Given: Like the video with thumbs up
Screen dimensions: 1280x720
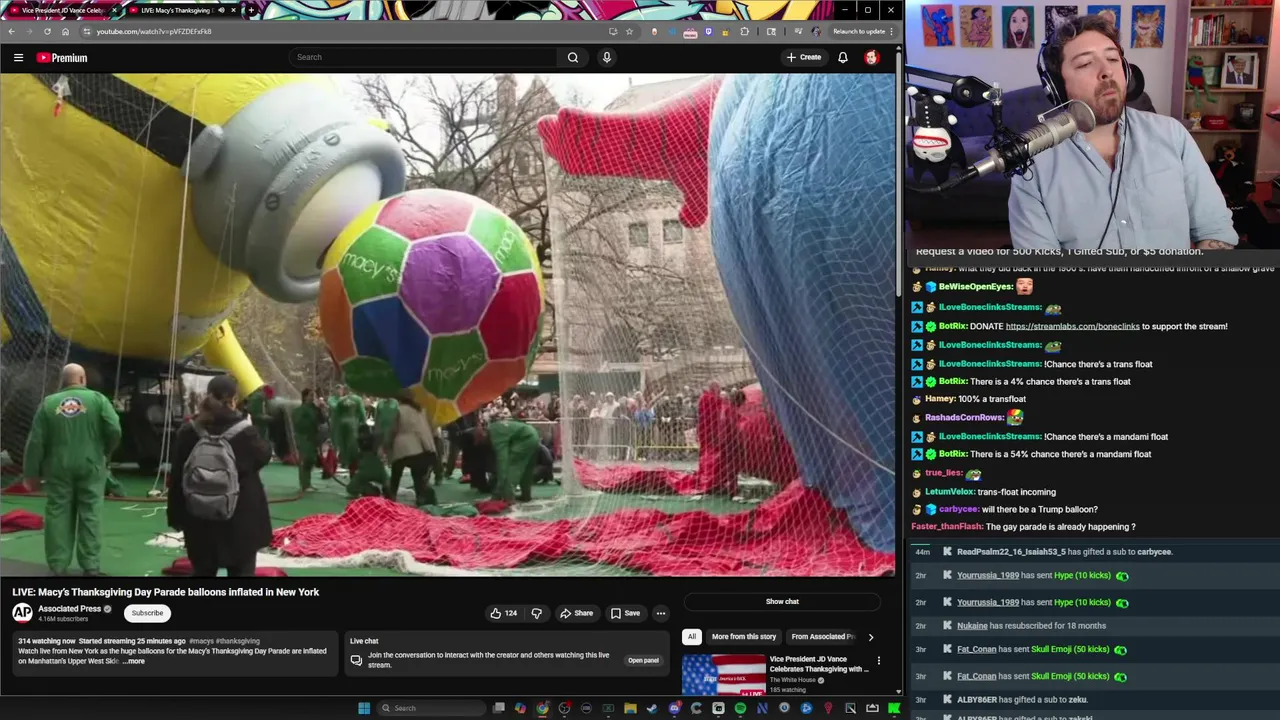Looking at the screenshot, I should pos(504,613).
